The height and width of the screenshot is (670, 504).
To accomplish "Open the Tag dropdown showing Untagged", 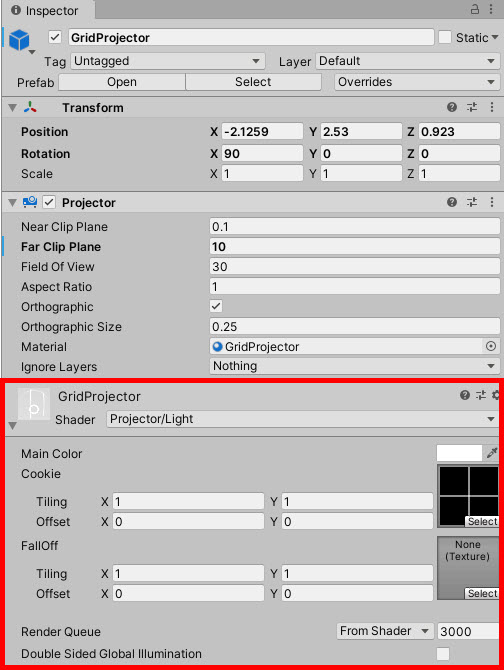I will click(167, 61).
